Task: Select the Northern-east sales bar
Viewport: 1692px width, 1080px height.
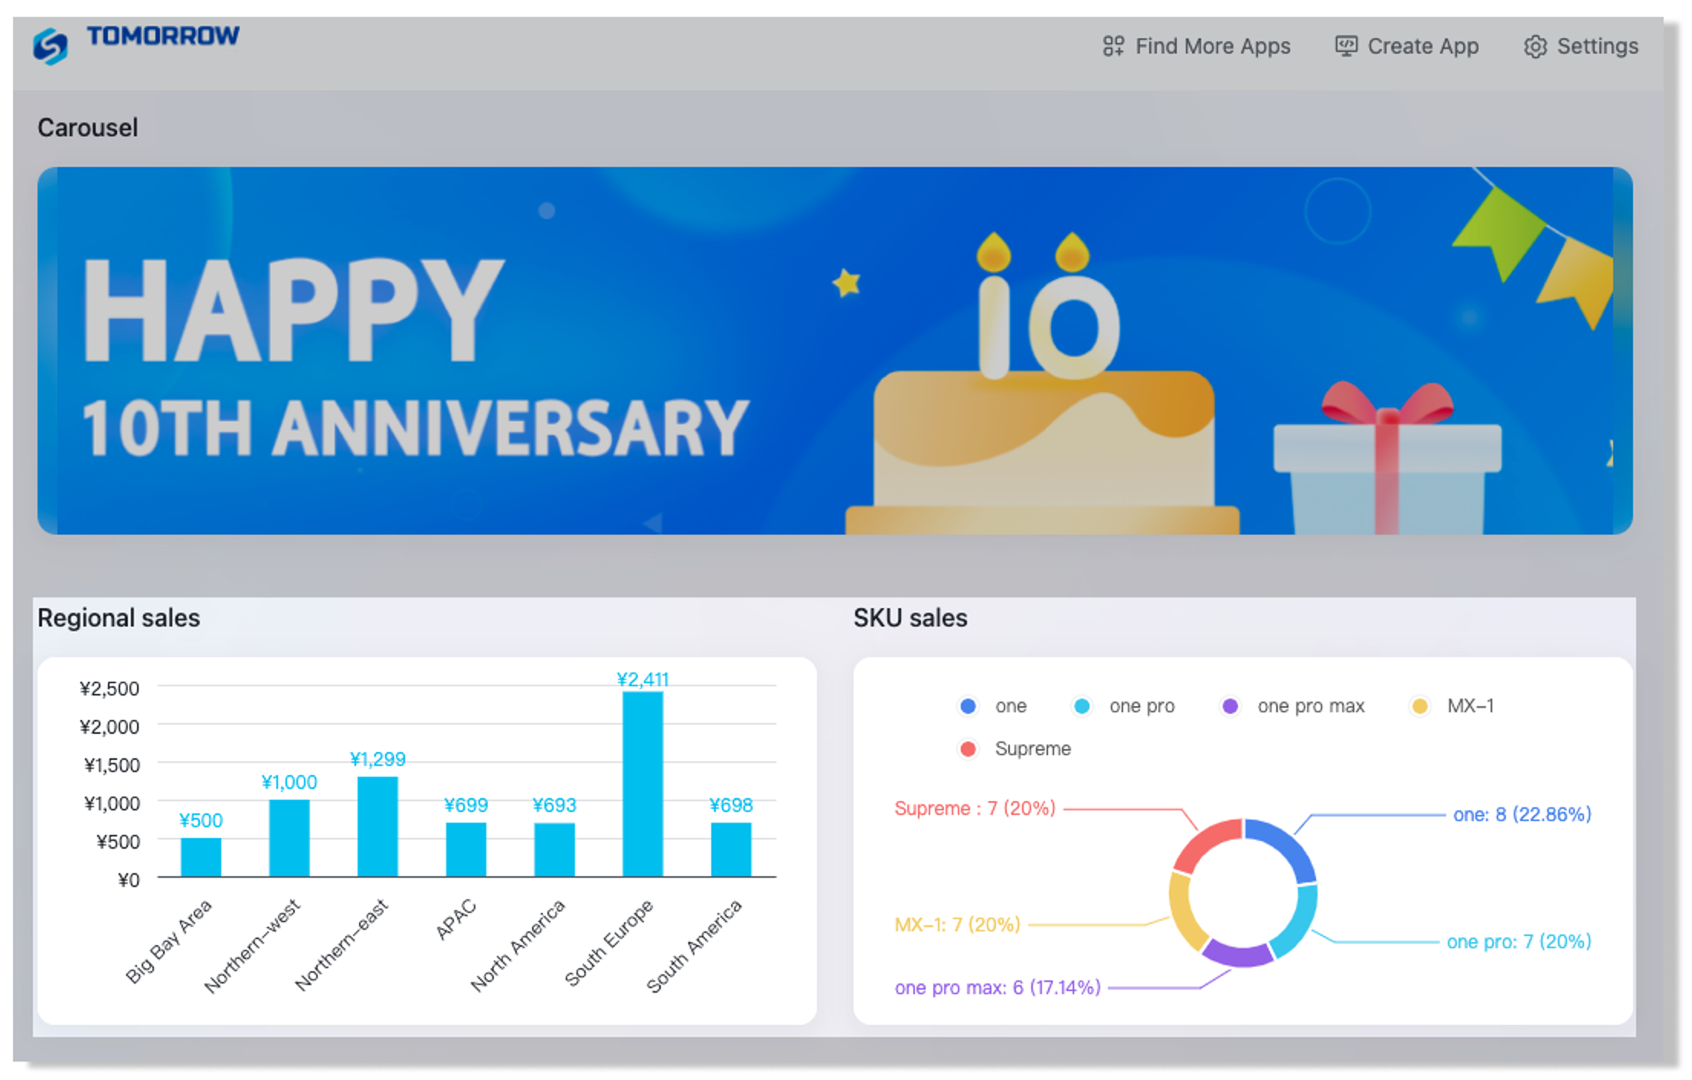Action: point(377,827)
